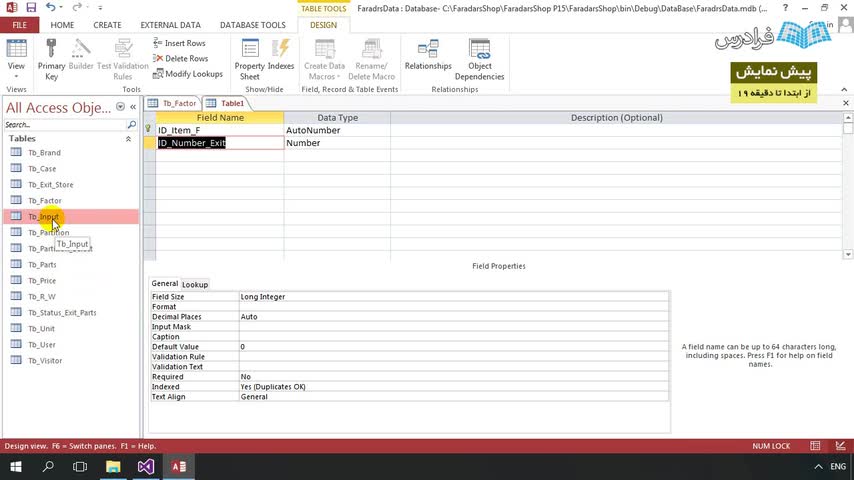Collapse the navigation pane with the double chevron
Viewport: 854px width, 480px height.
coord(133,107)
